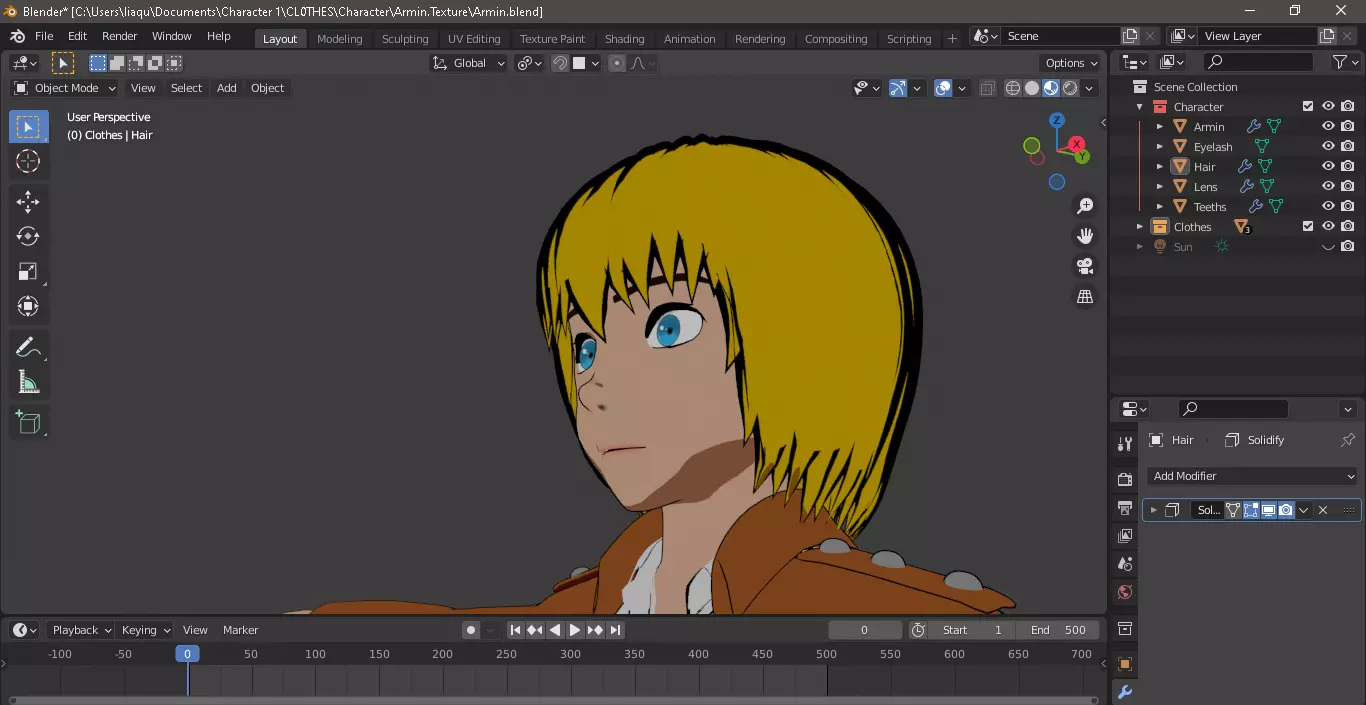Open the World properties tab
This screenshot has width=1366, height=705.
[x=1125, y=593]
